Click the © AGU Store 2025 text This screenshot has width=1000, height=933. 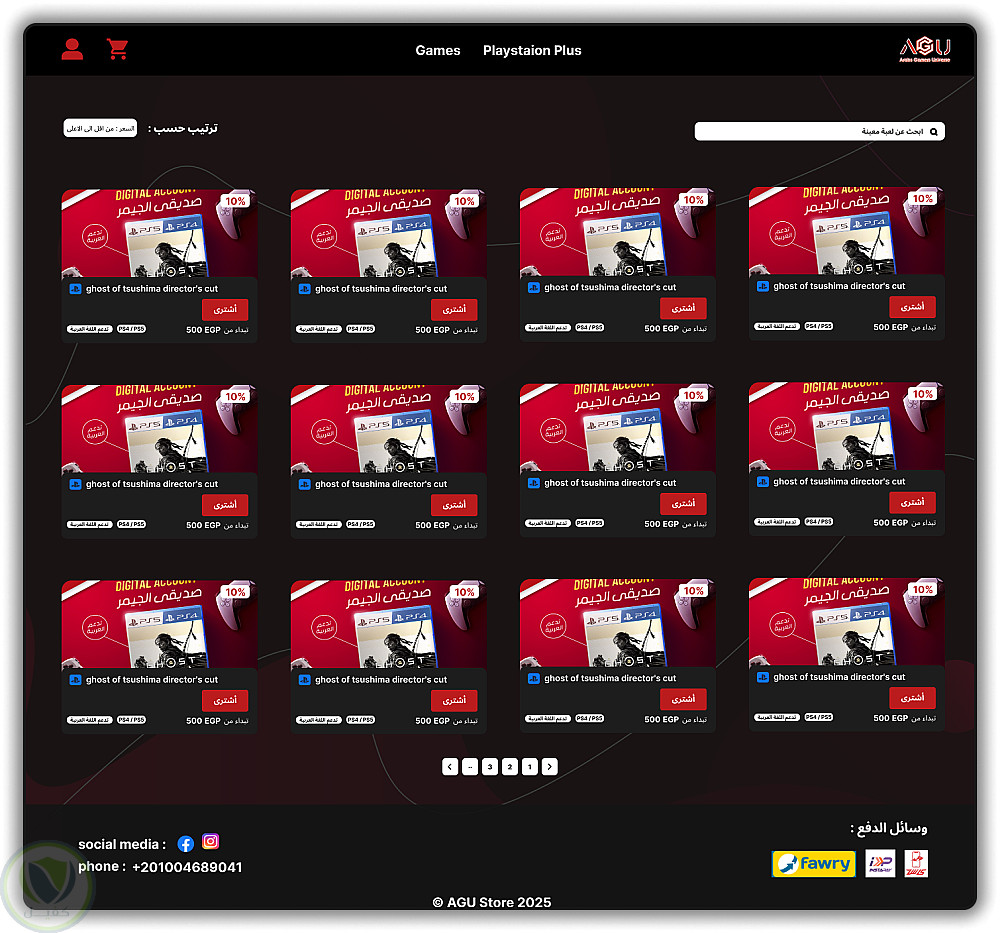click(x=492, y=902)
